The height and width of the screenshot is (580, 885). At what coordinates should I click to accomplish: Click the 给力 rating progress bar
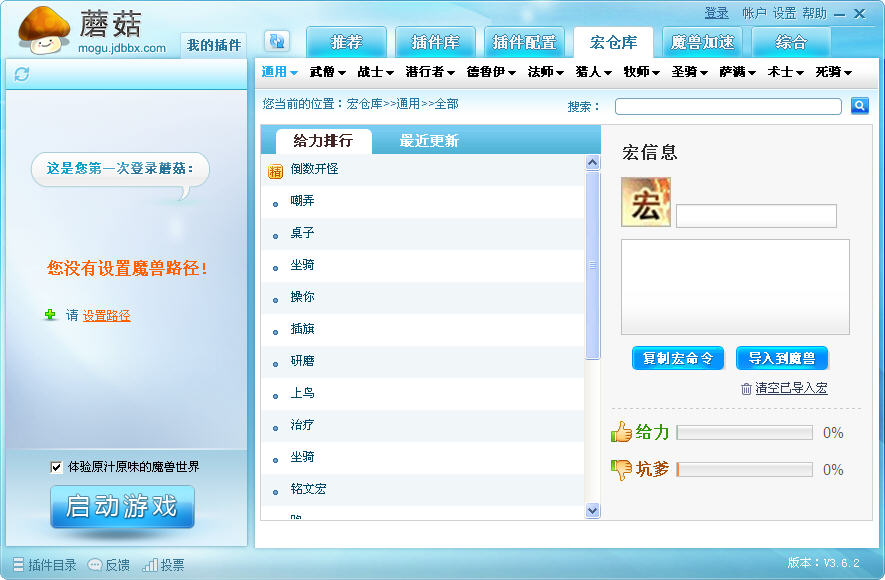(x=744, y=433)
